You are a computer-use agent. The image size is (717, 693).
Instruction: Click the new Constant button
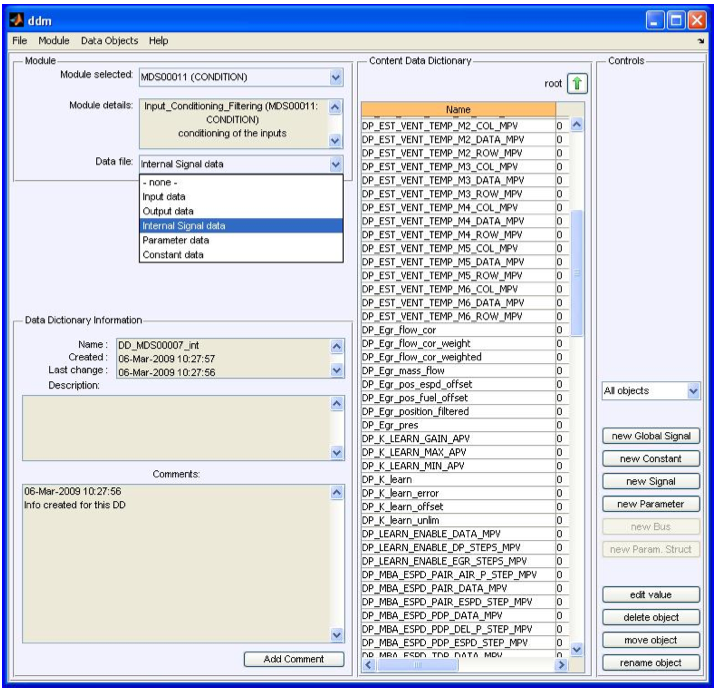point(651,458)
